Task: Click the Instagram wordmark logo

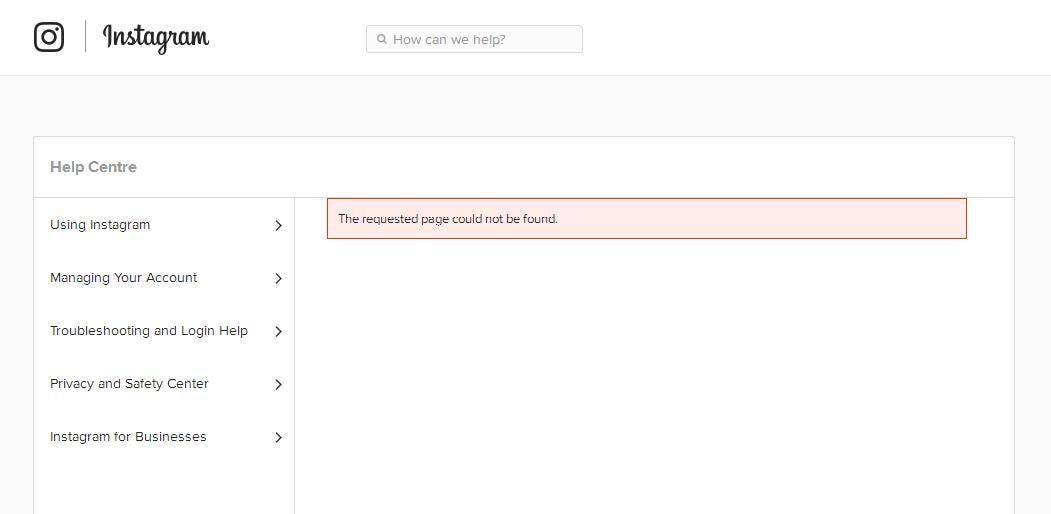Action: [156, 38]
